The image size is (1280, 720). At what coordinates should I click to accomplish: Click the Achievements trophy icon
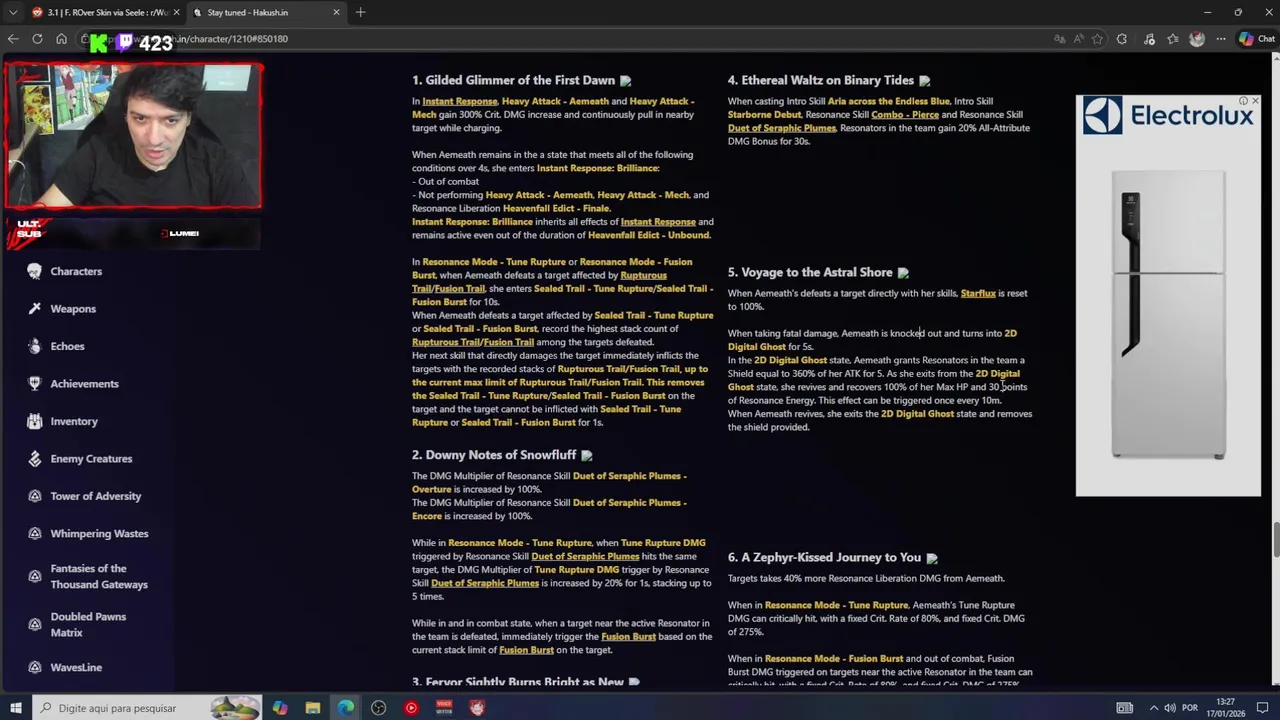click(35, 384)
